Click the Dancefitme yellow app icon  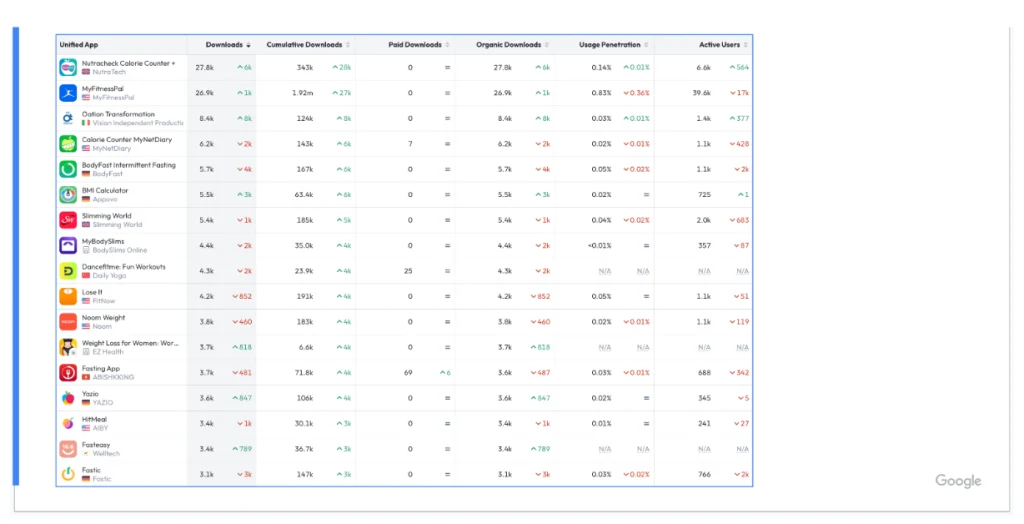click(x=68, y=271)
